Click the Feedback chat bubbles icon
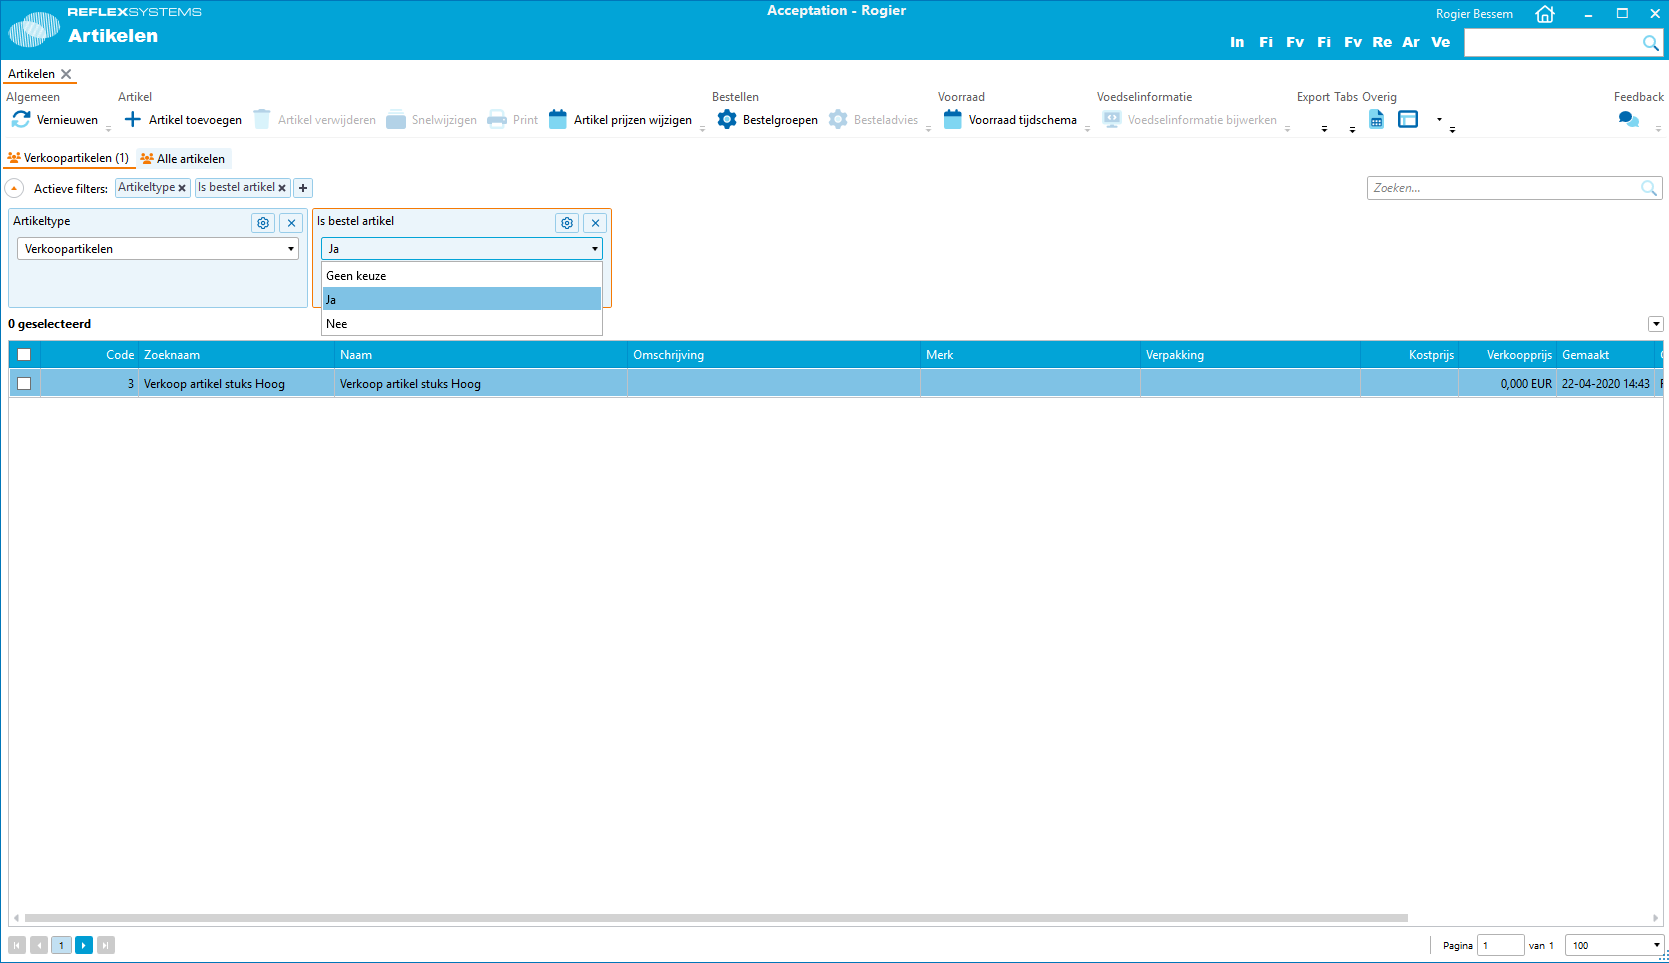This screenshot has width=1669, height=963. point(1628,120)
